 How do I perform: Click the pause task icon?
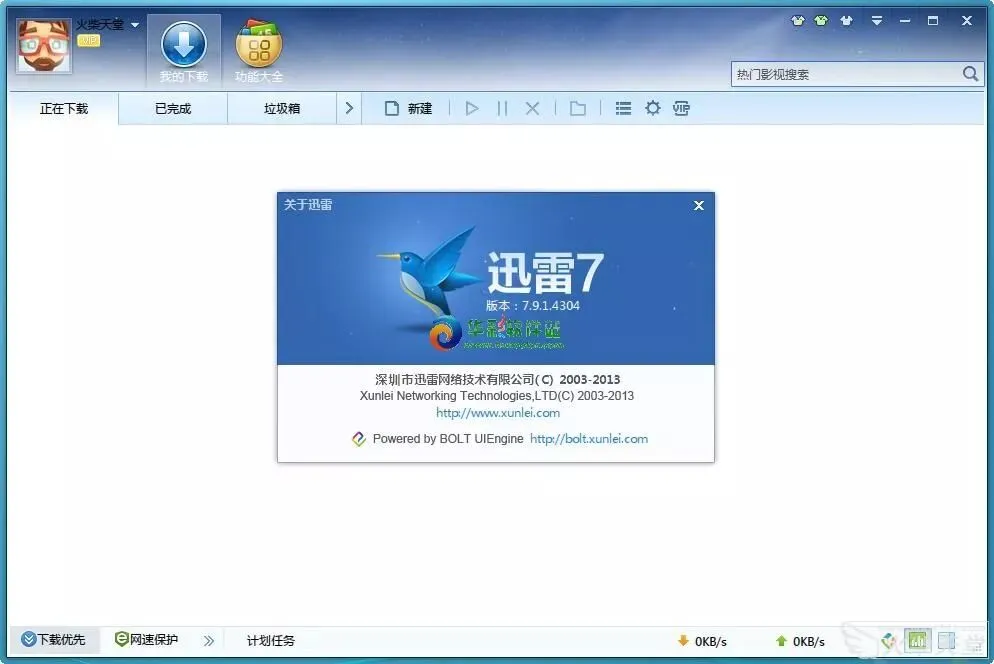click(502, 108)
